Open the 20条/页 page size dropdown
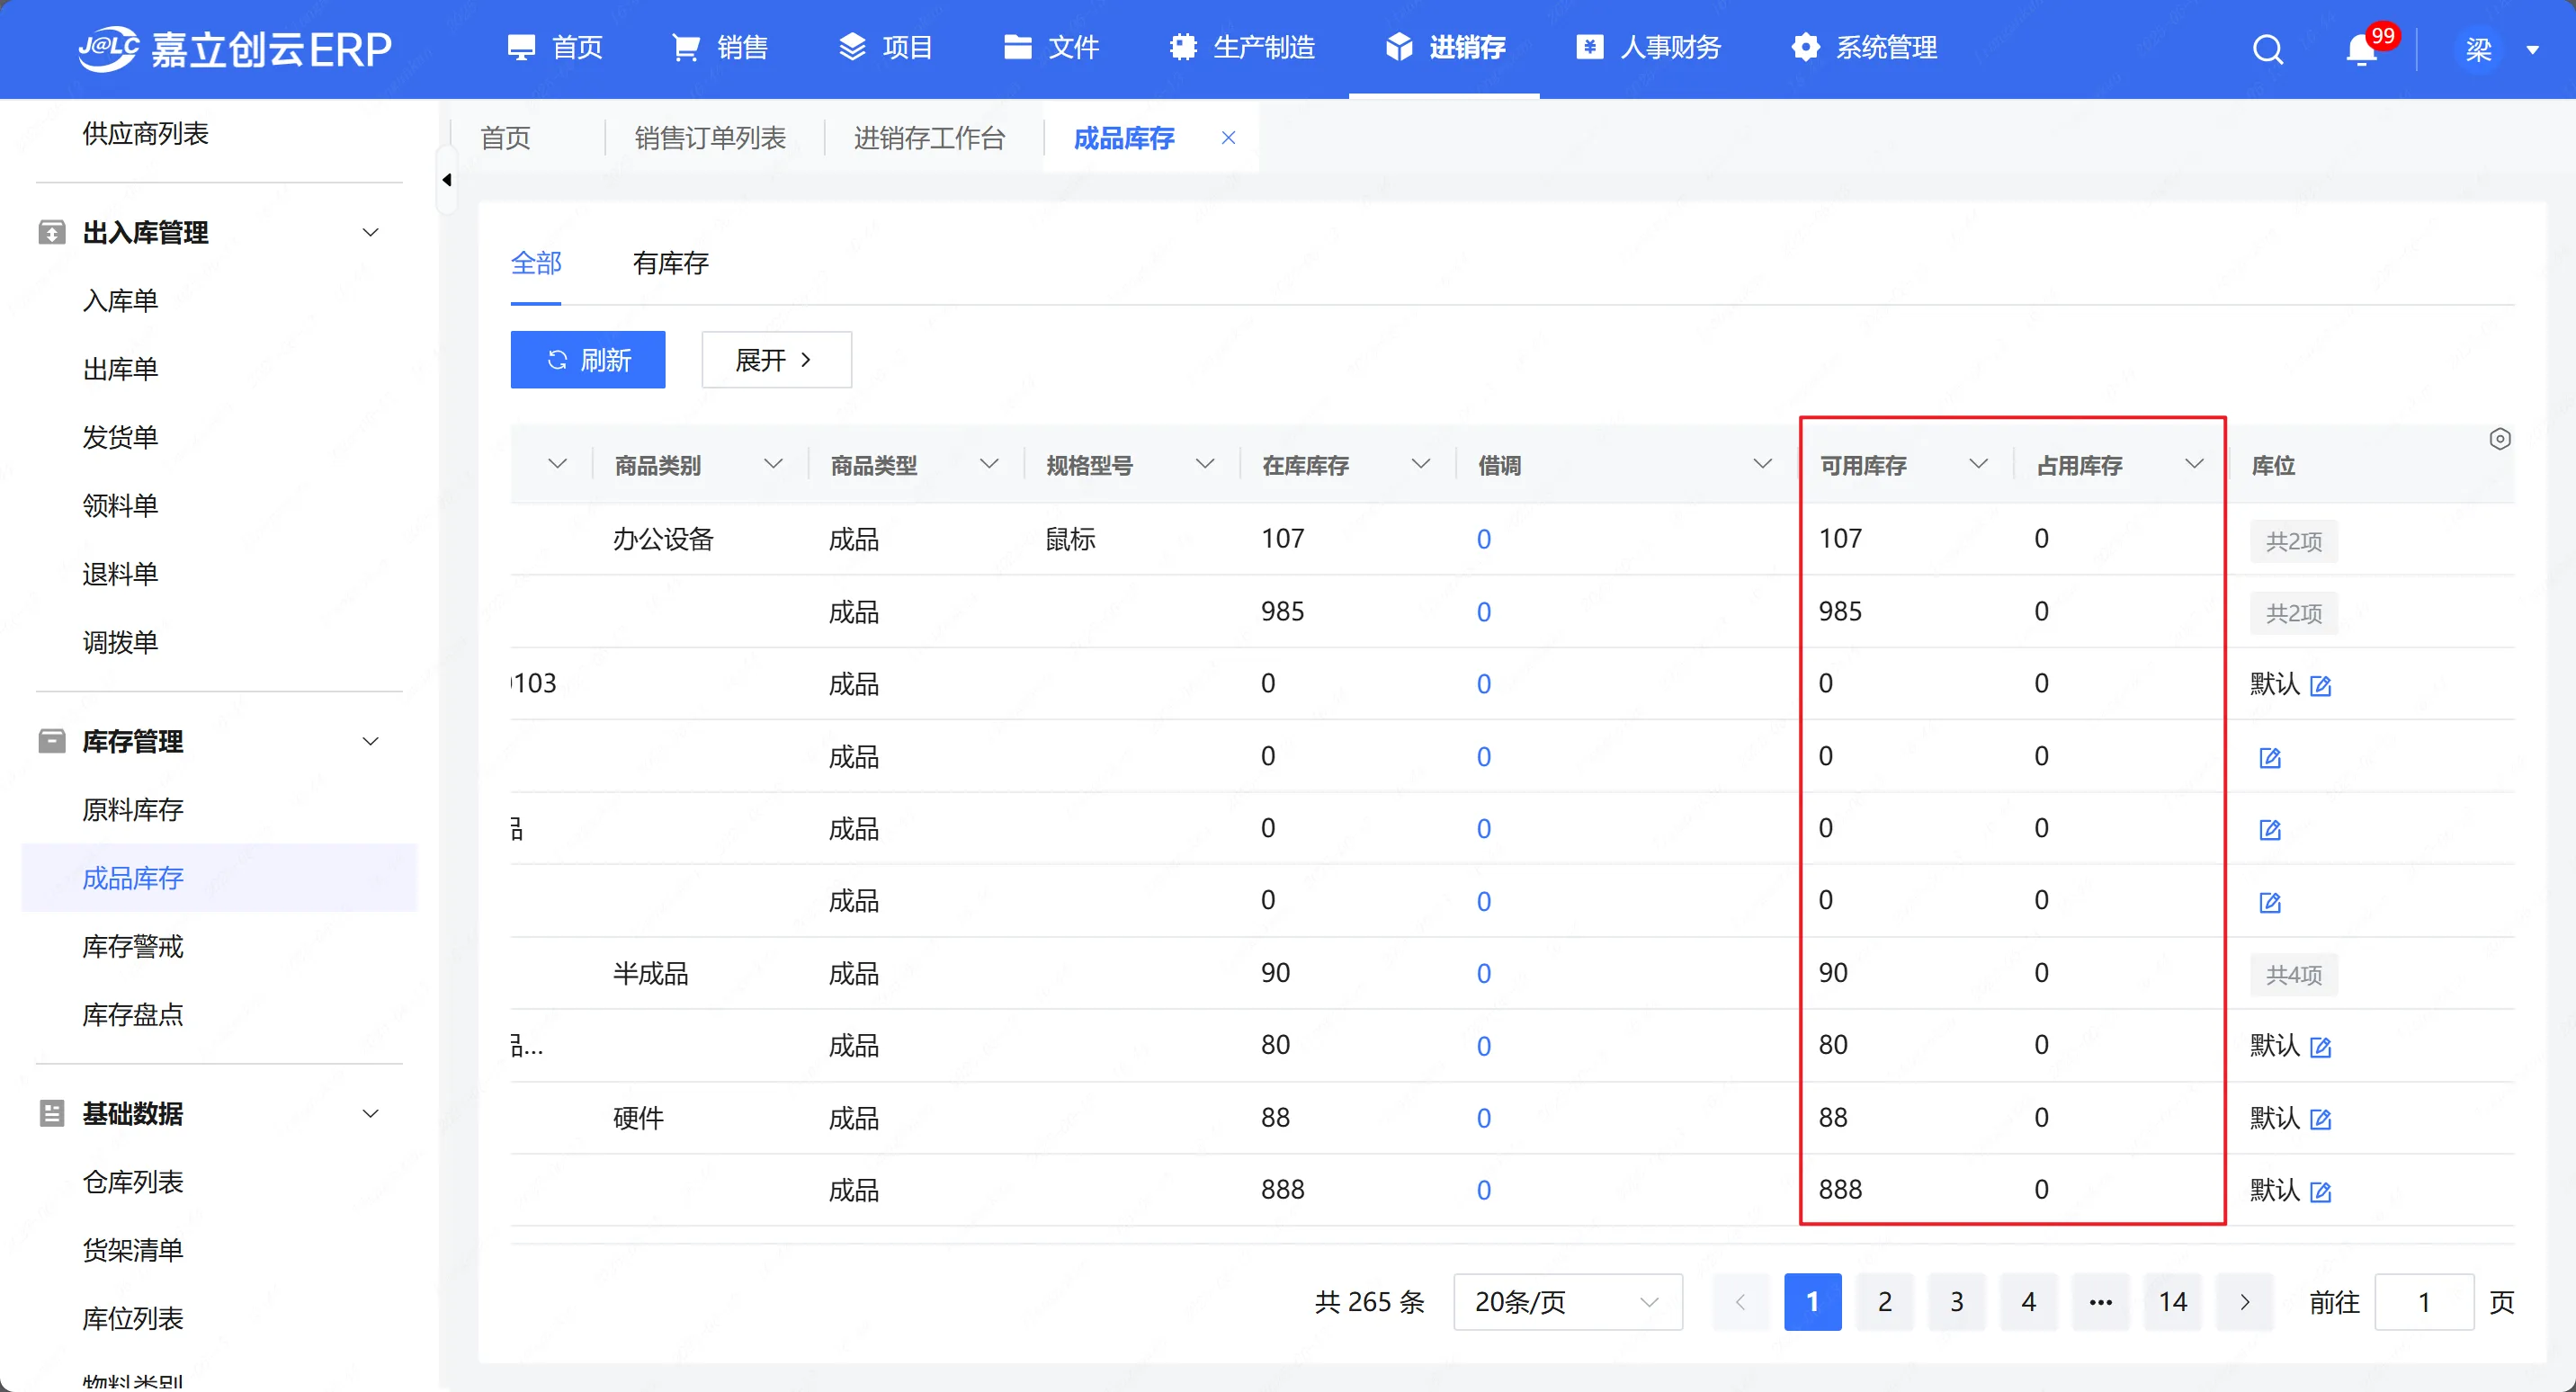This screenshot has height=1392, width=2576. click(1567, 1302)
